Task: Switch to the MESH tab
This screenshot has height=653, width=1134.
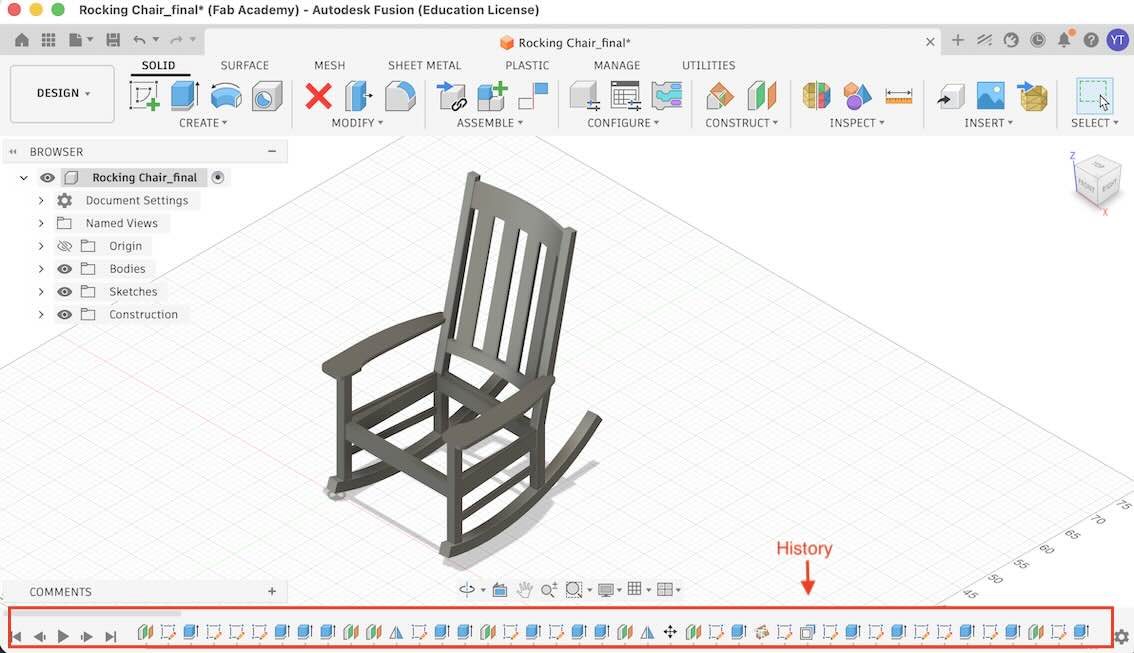Action: click(330, 65)
